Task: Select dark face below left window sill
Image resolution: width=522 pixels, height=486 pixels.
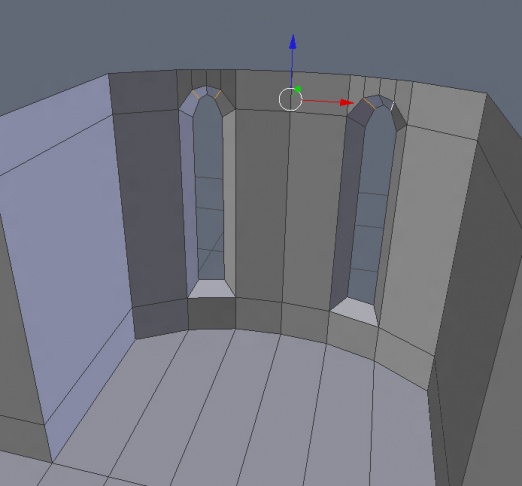Action: (x=212, y=313)
